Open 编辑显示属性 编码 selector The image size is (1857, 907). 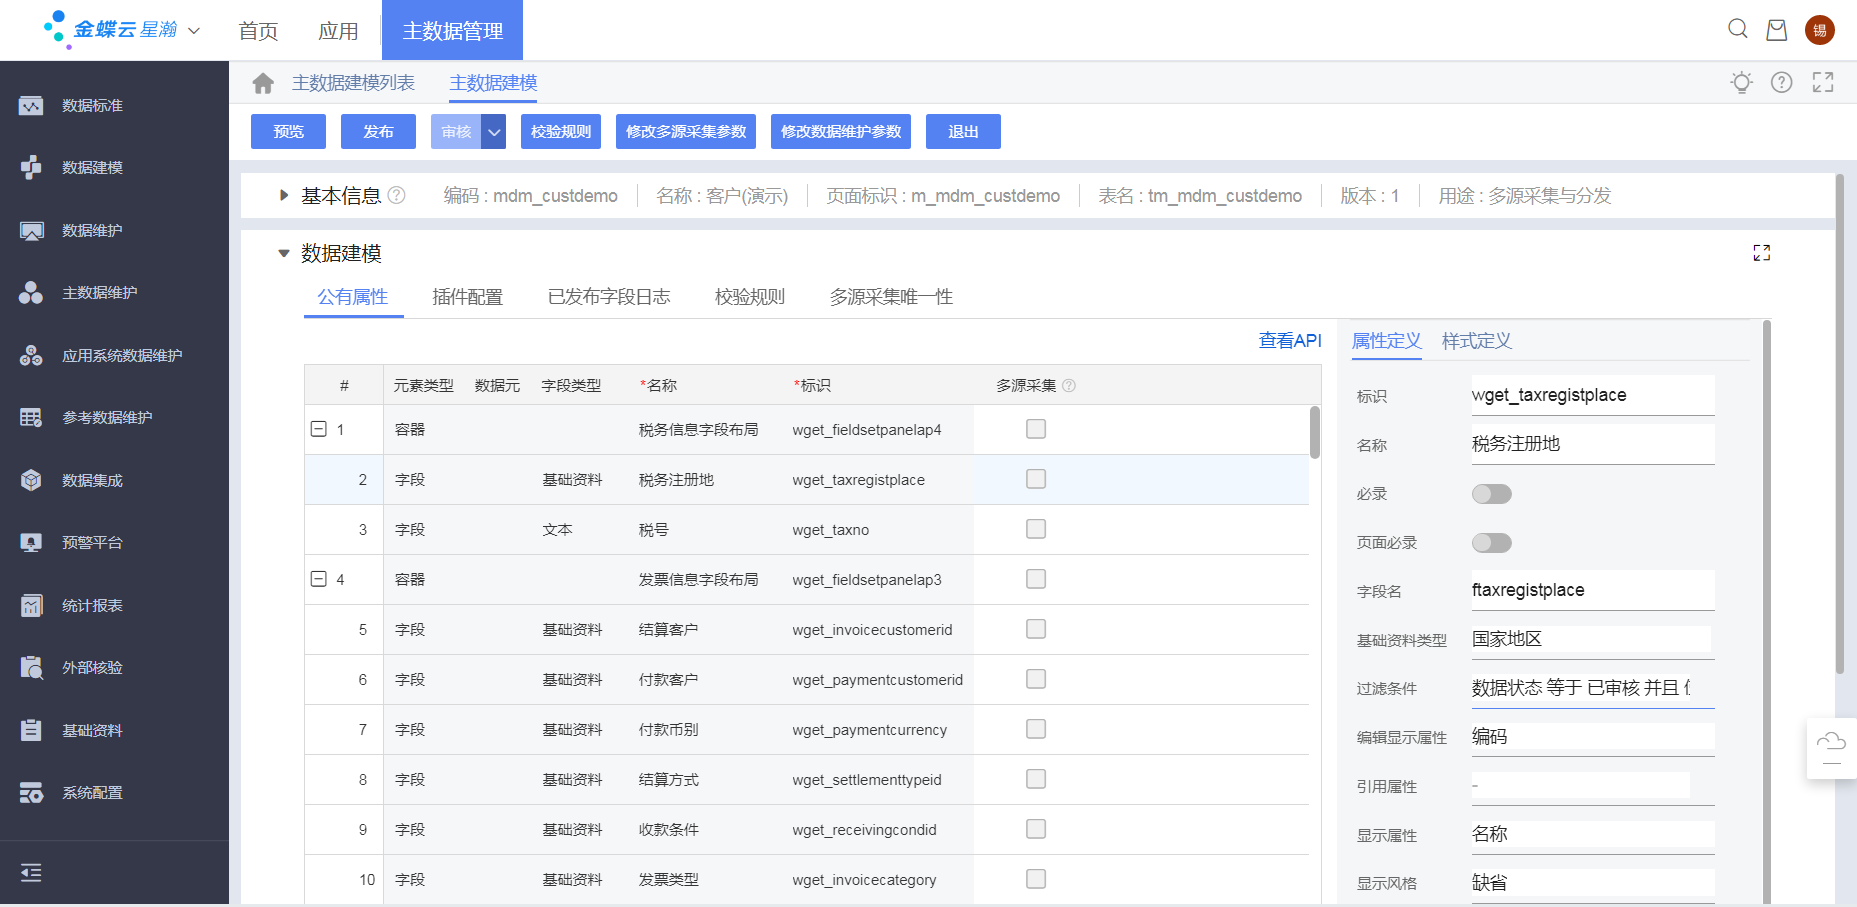click(1593, 737)
